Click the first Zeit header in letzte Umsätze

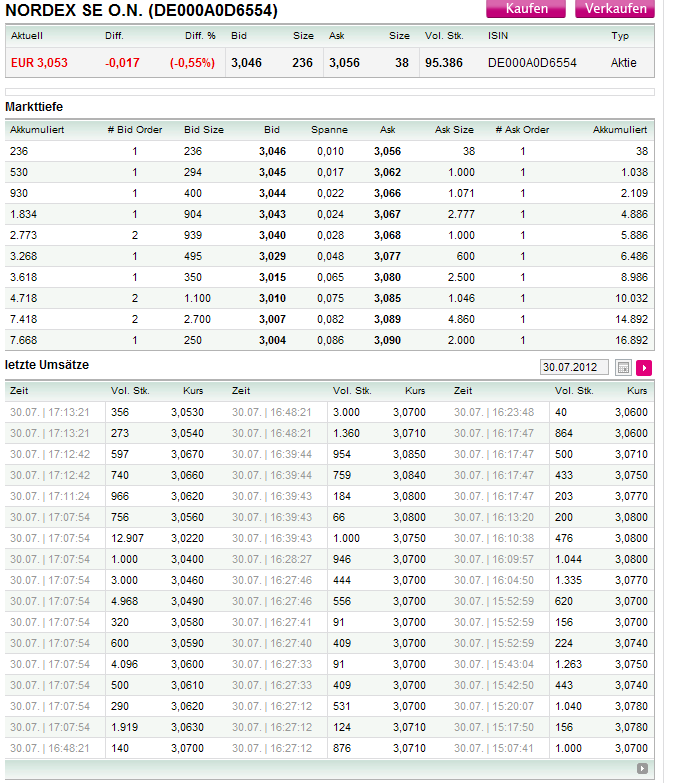[19, 391]
